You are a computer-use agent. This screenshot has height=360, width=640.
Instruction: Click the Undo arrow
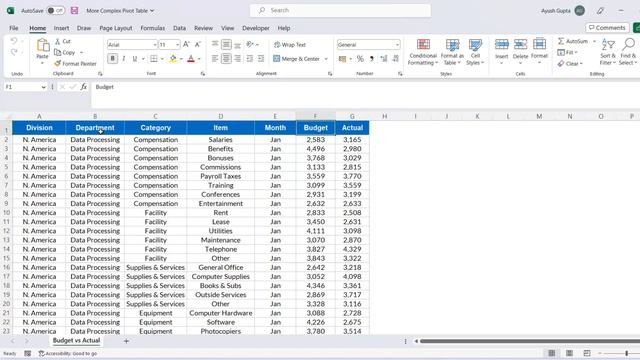tap(14, 41)
